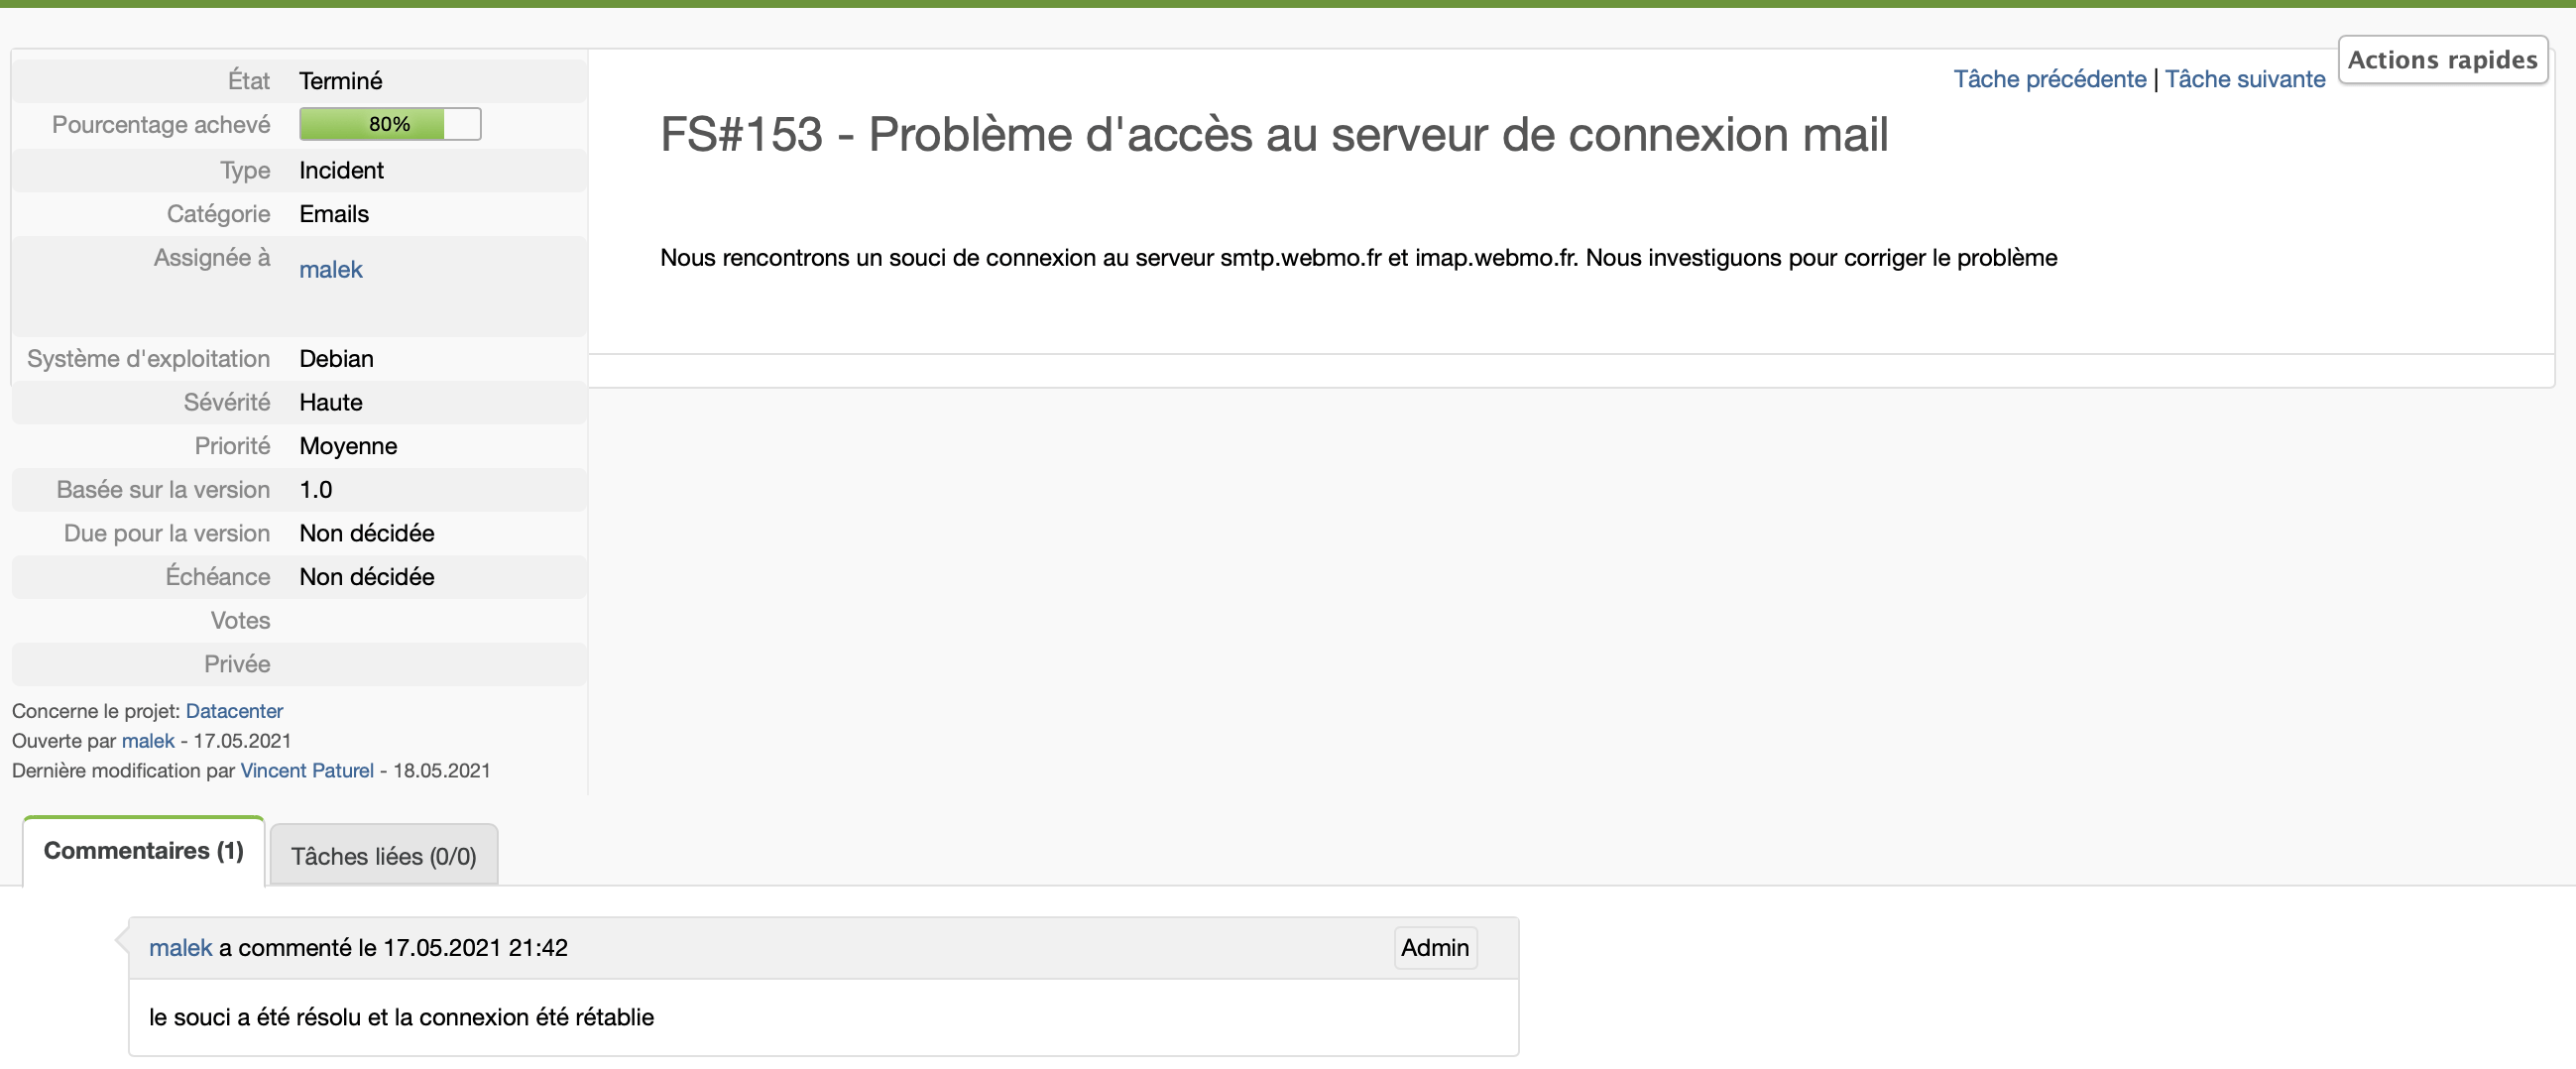Switch to the Commentaires (1) tab

point(143,851)
